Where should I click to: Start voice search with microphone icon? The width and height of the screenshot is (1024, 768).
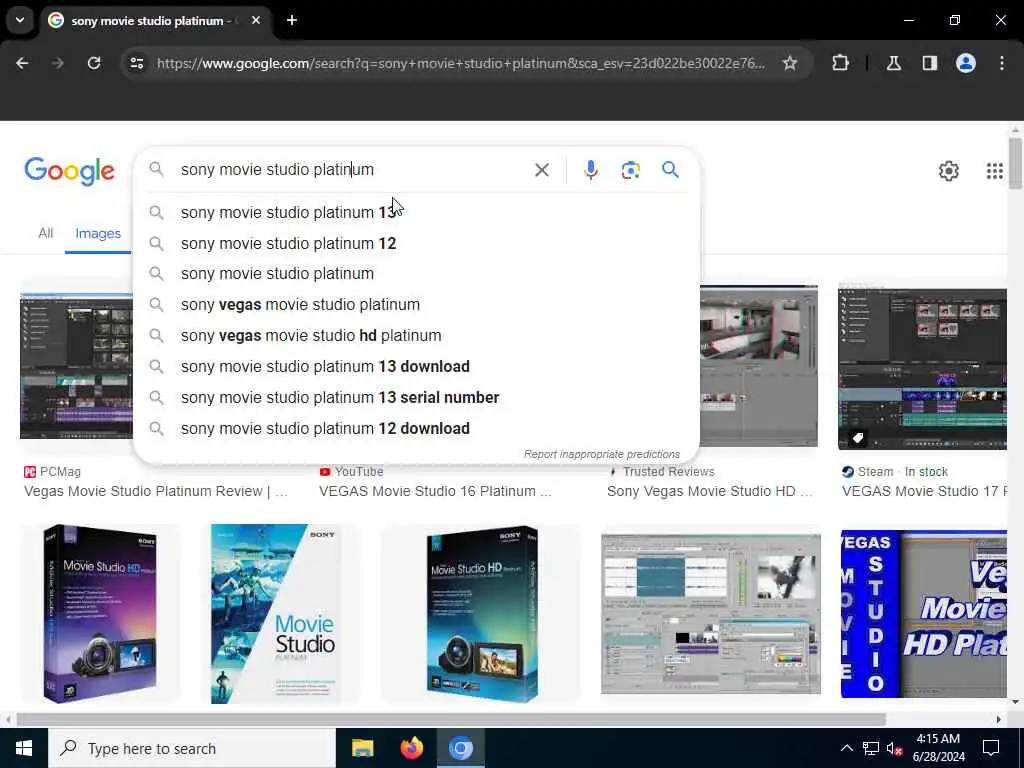click(x=590, y=170)
